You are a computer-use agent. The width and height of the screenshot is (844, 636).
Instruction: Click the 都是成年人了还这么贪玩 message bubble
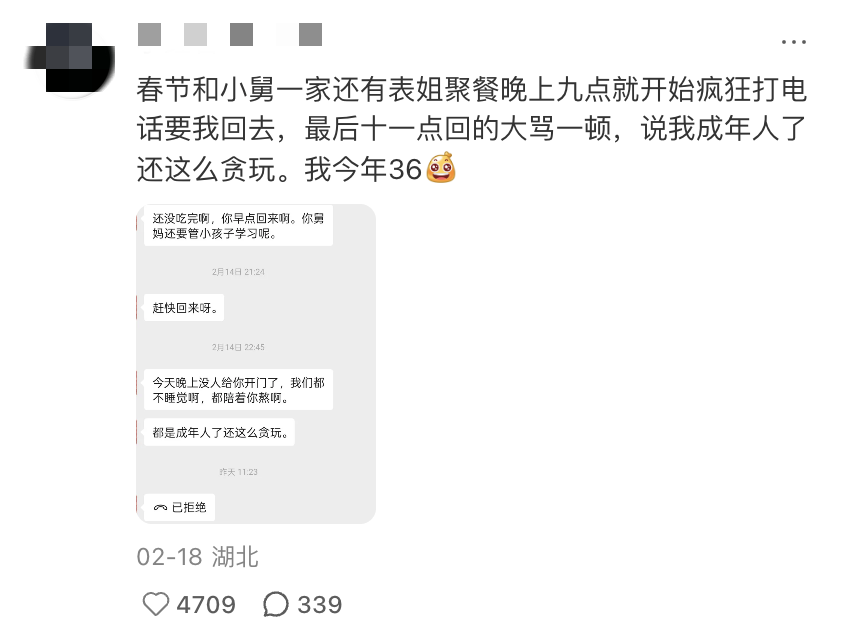tap(219, 432)
